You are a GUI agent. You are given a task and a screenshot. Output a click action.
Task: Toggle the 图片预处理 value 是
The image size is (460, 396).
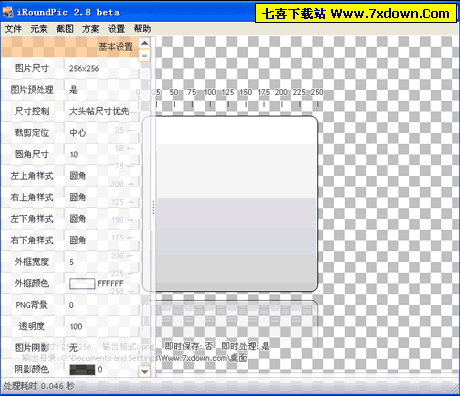pos(102,90)
